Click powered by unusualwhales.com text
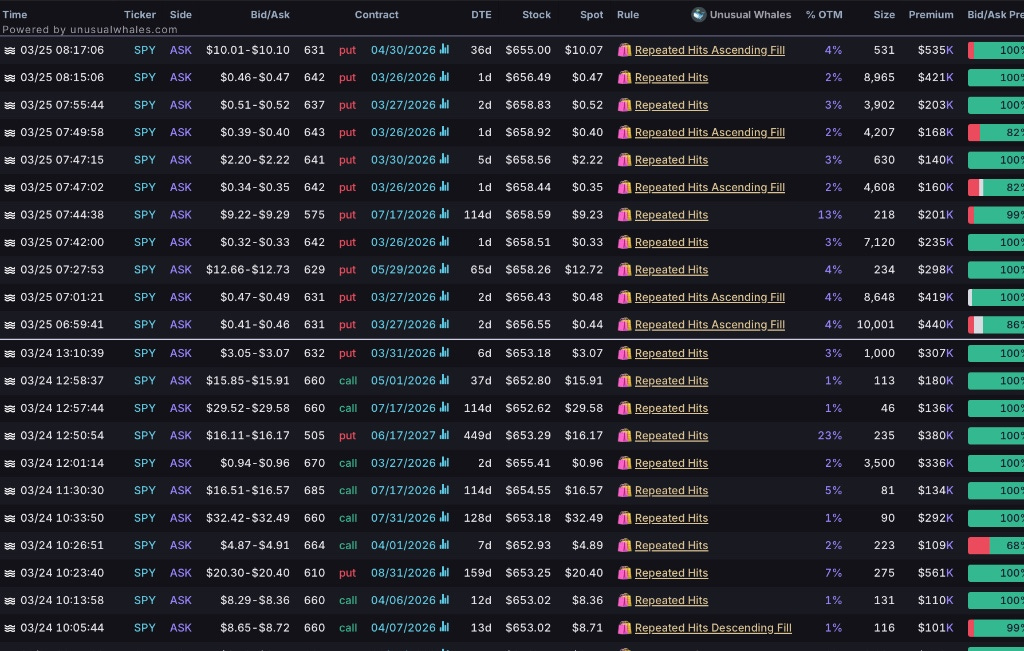This screenshot has width=1024, height=651. (x=89, y=29)
